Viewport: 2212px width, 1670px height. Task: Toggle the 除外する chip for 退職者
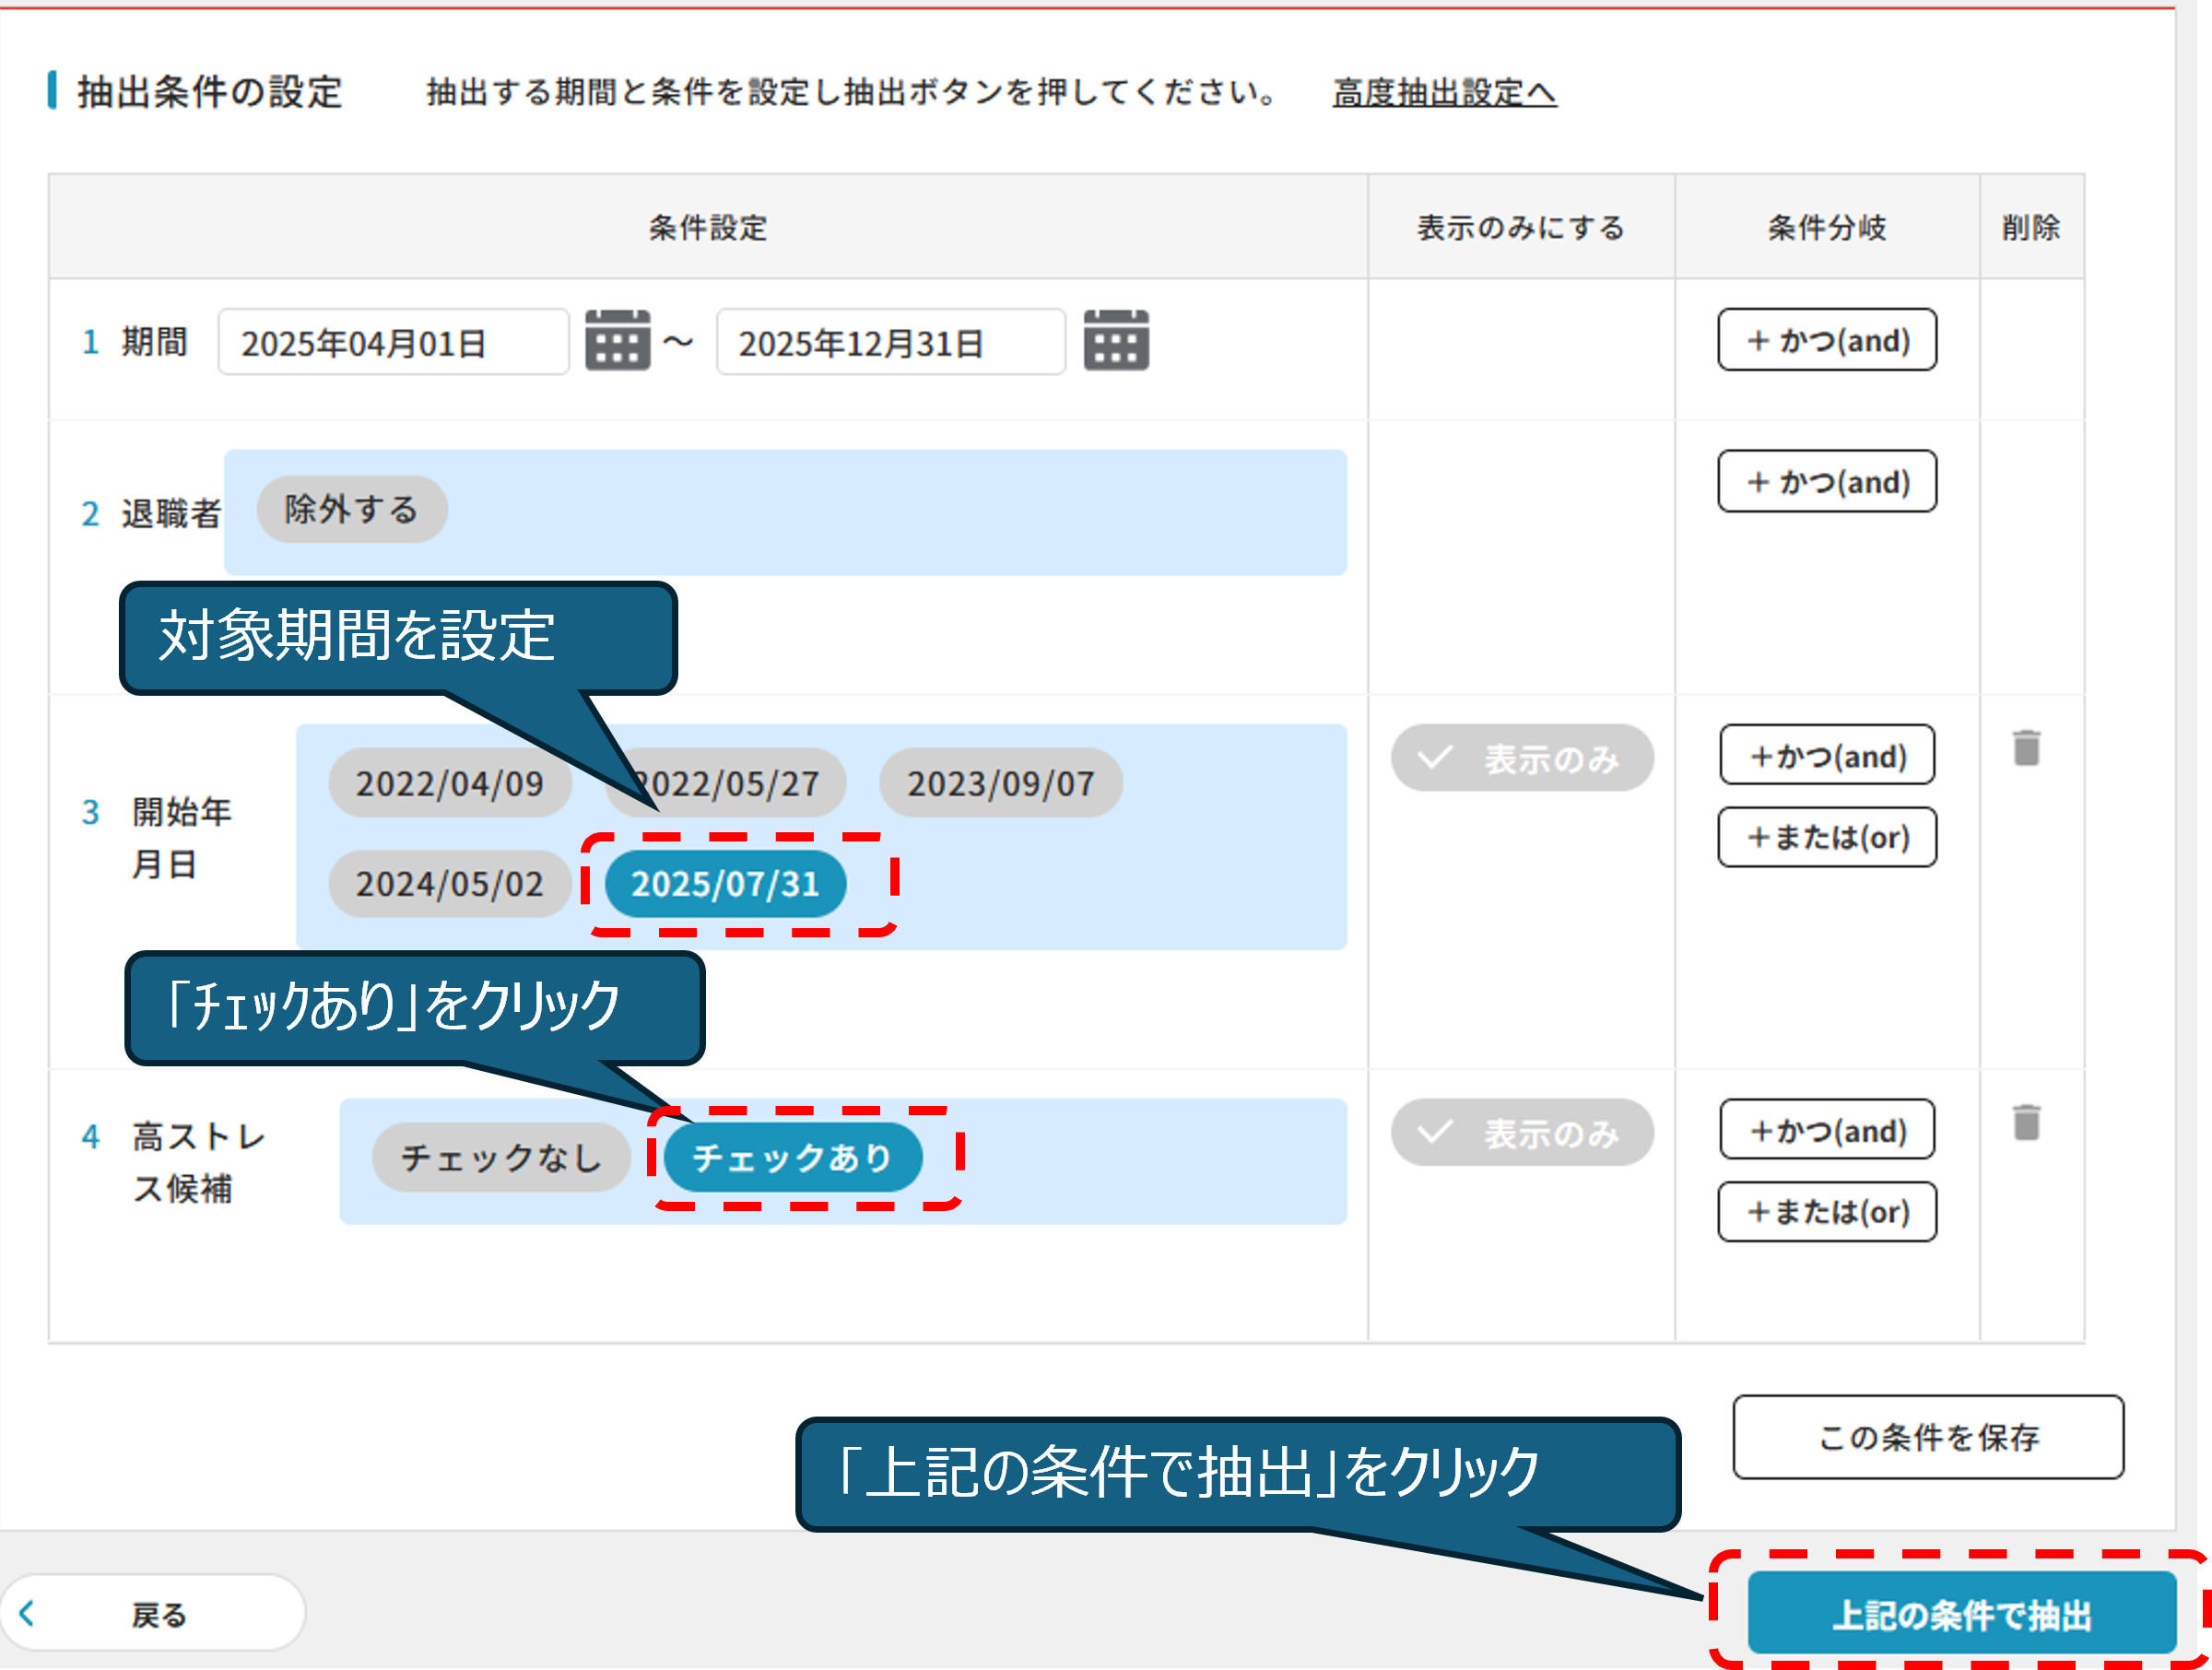351,510
